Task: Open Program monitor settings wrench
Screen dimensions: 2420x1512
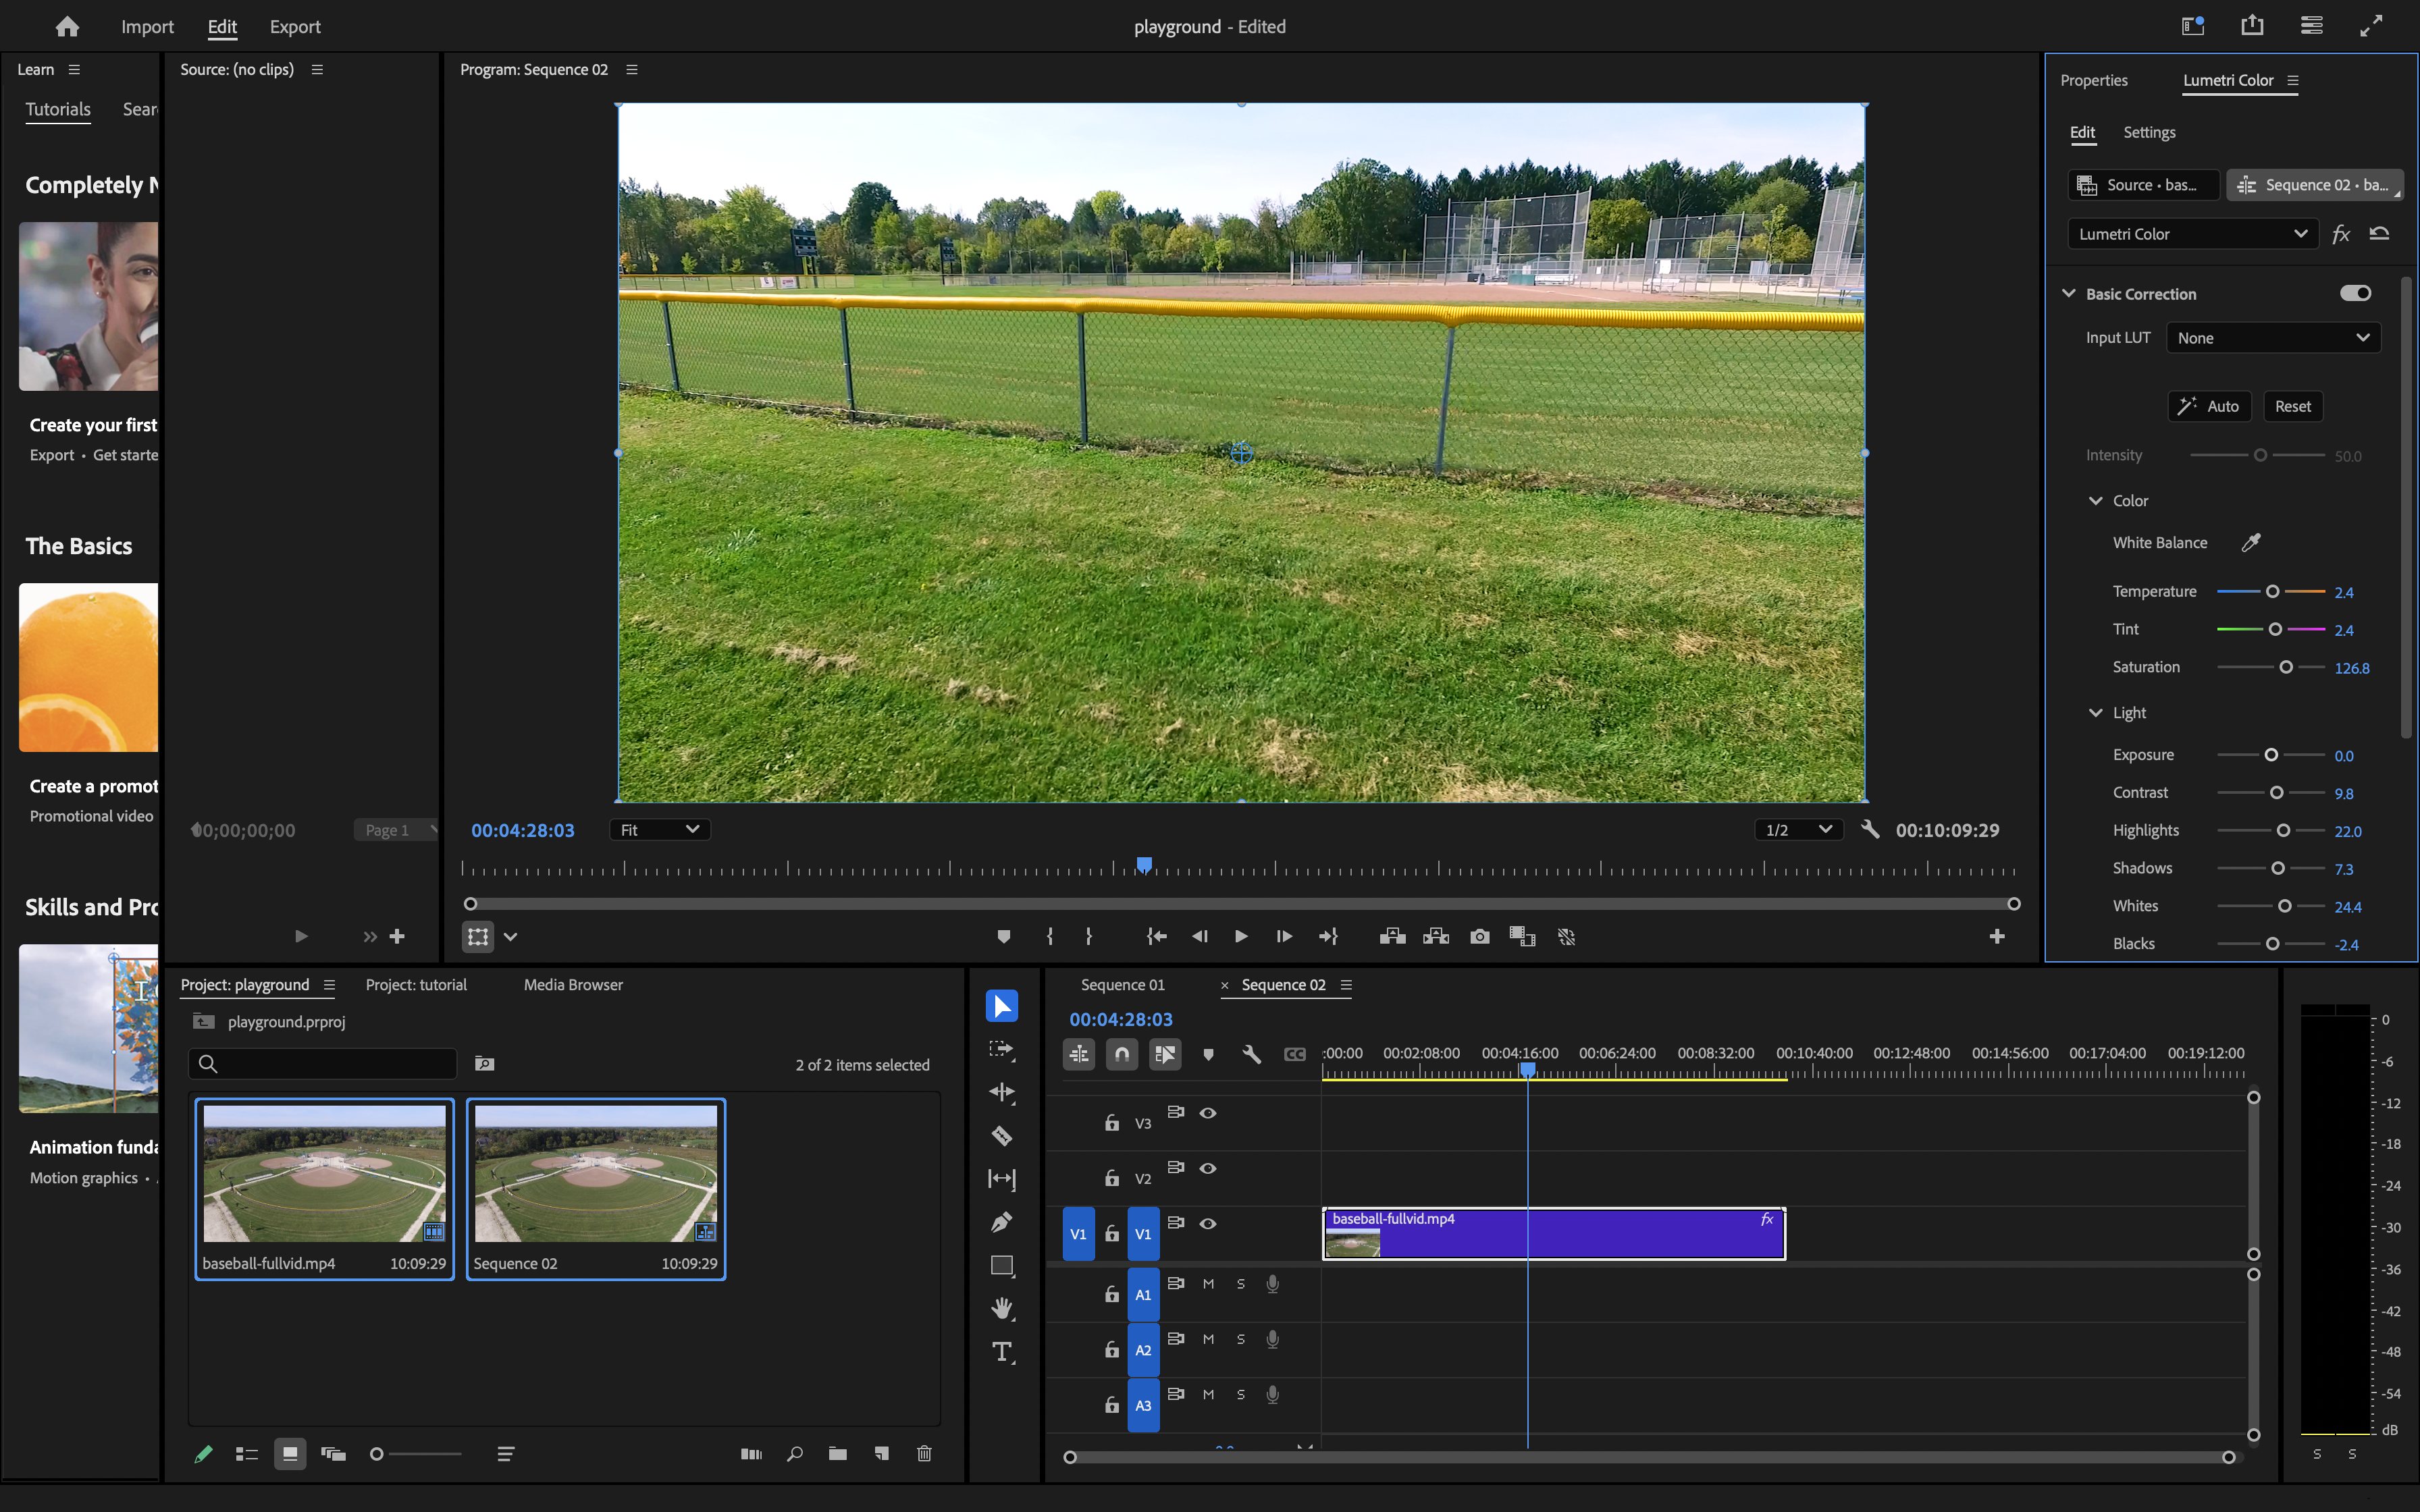Action: (x=1870, y=830)
